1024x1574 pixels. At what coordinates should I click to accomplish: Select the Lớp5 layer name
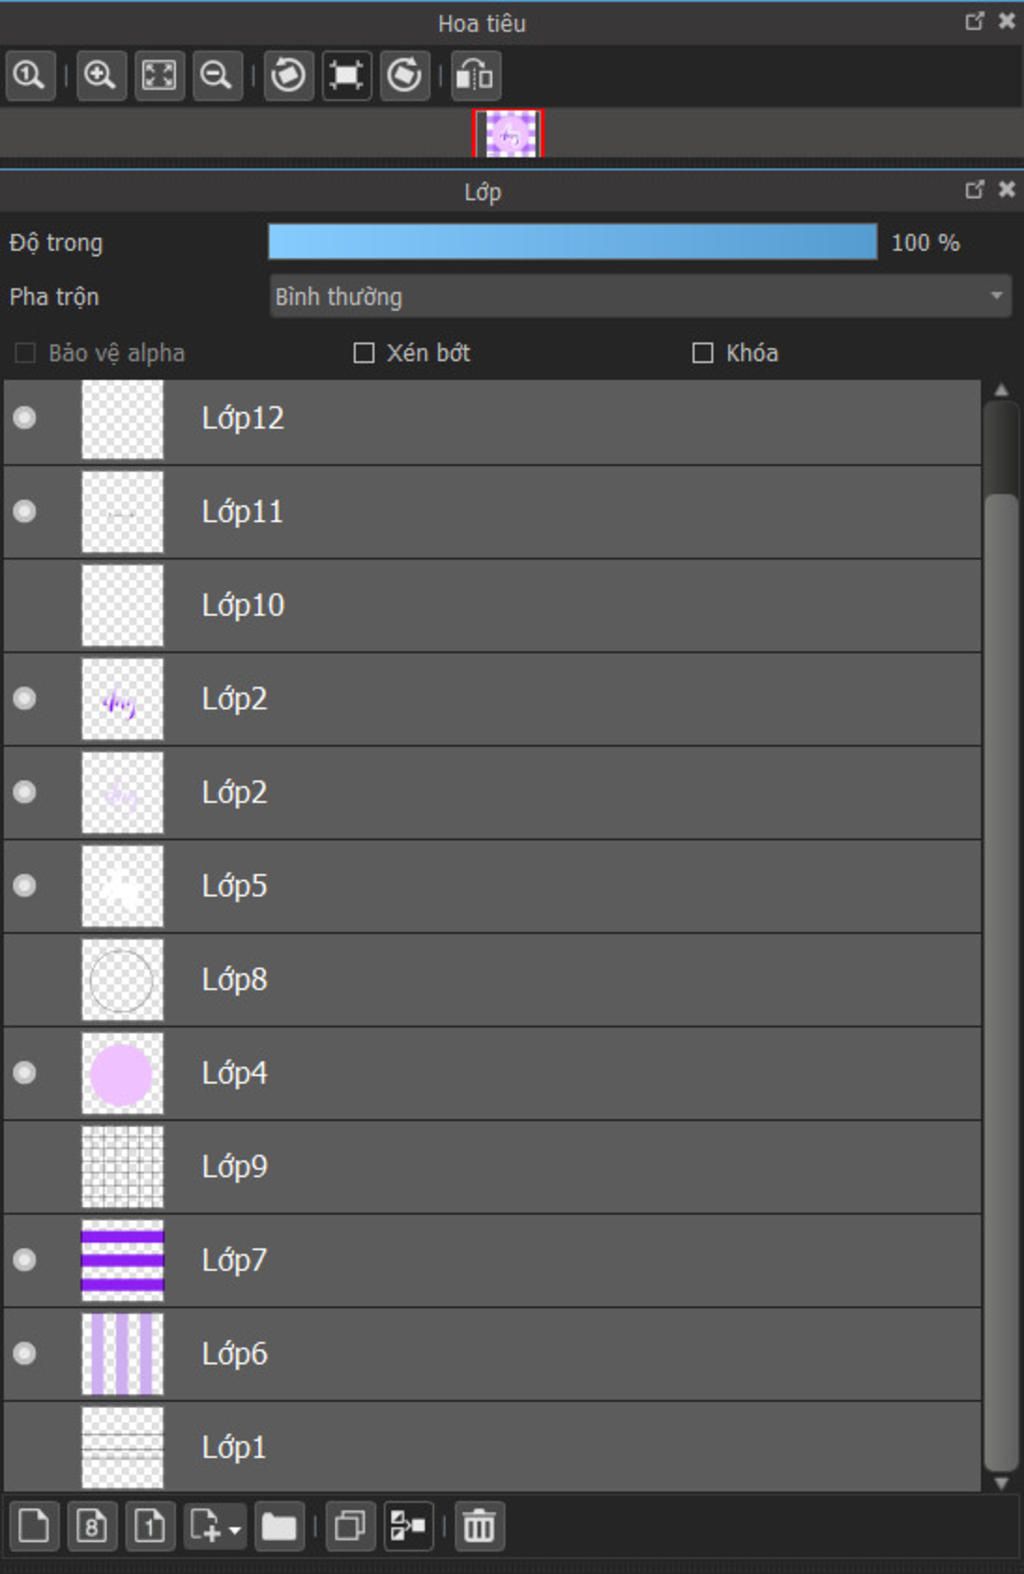tap(234, 886)
